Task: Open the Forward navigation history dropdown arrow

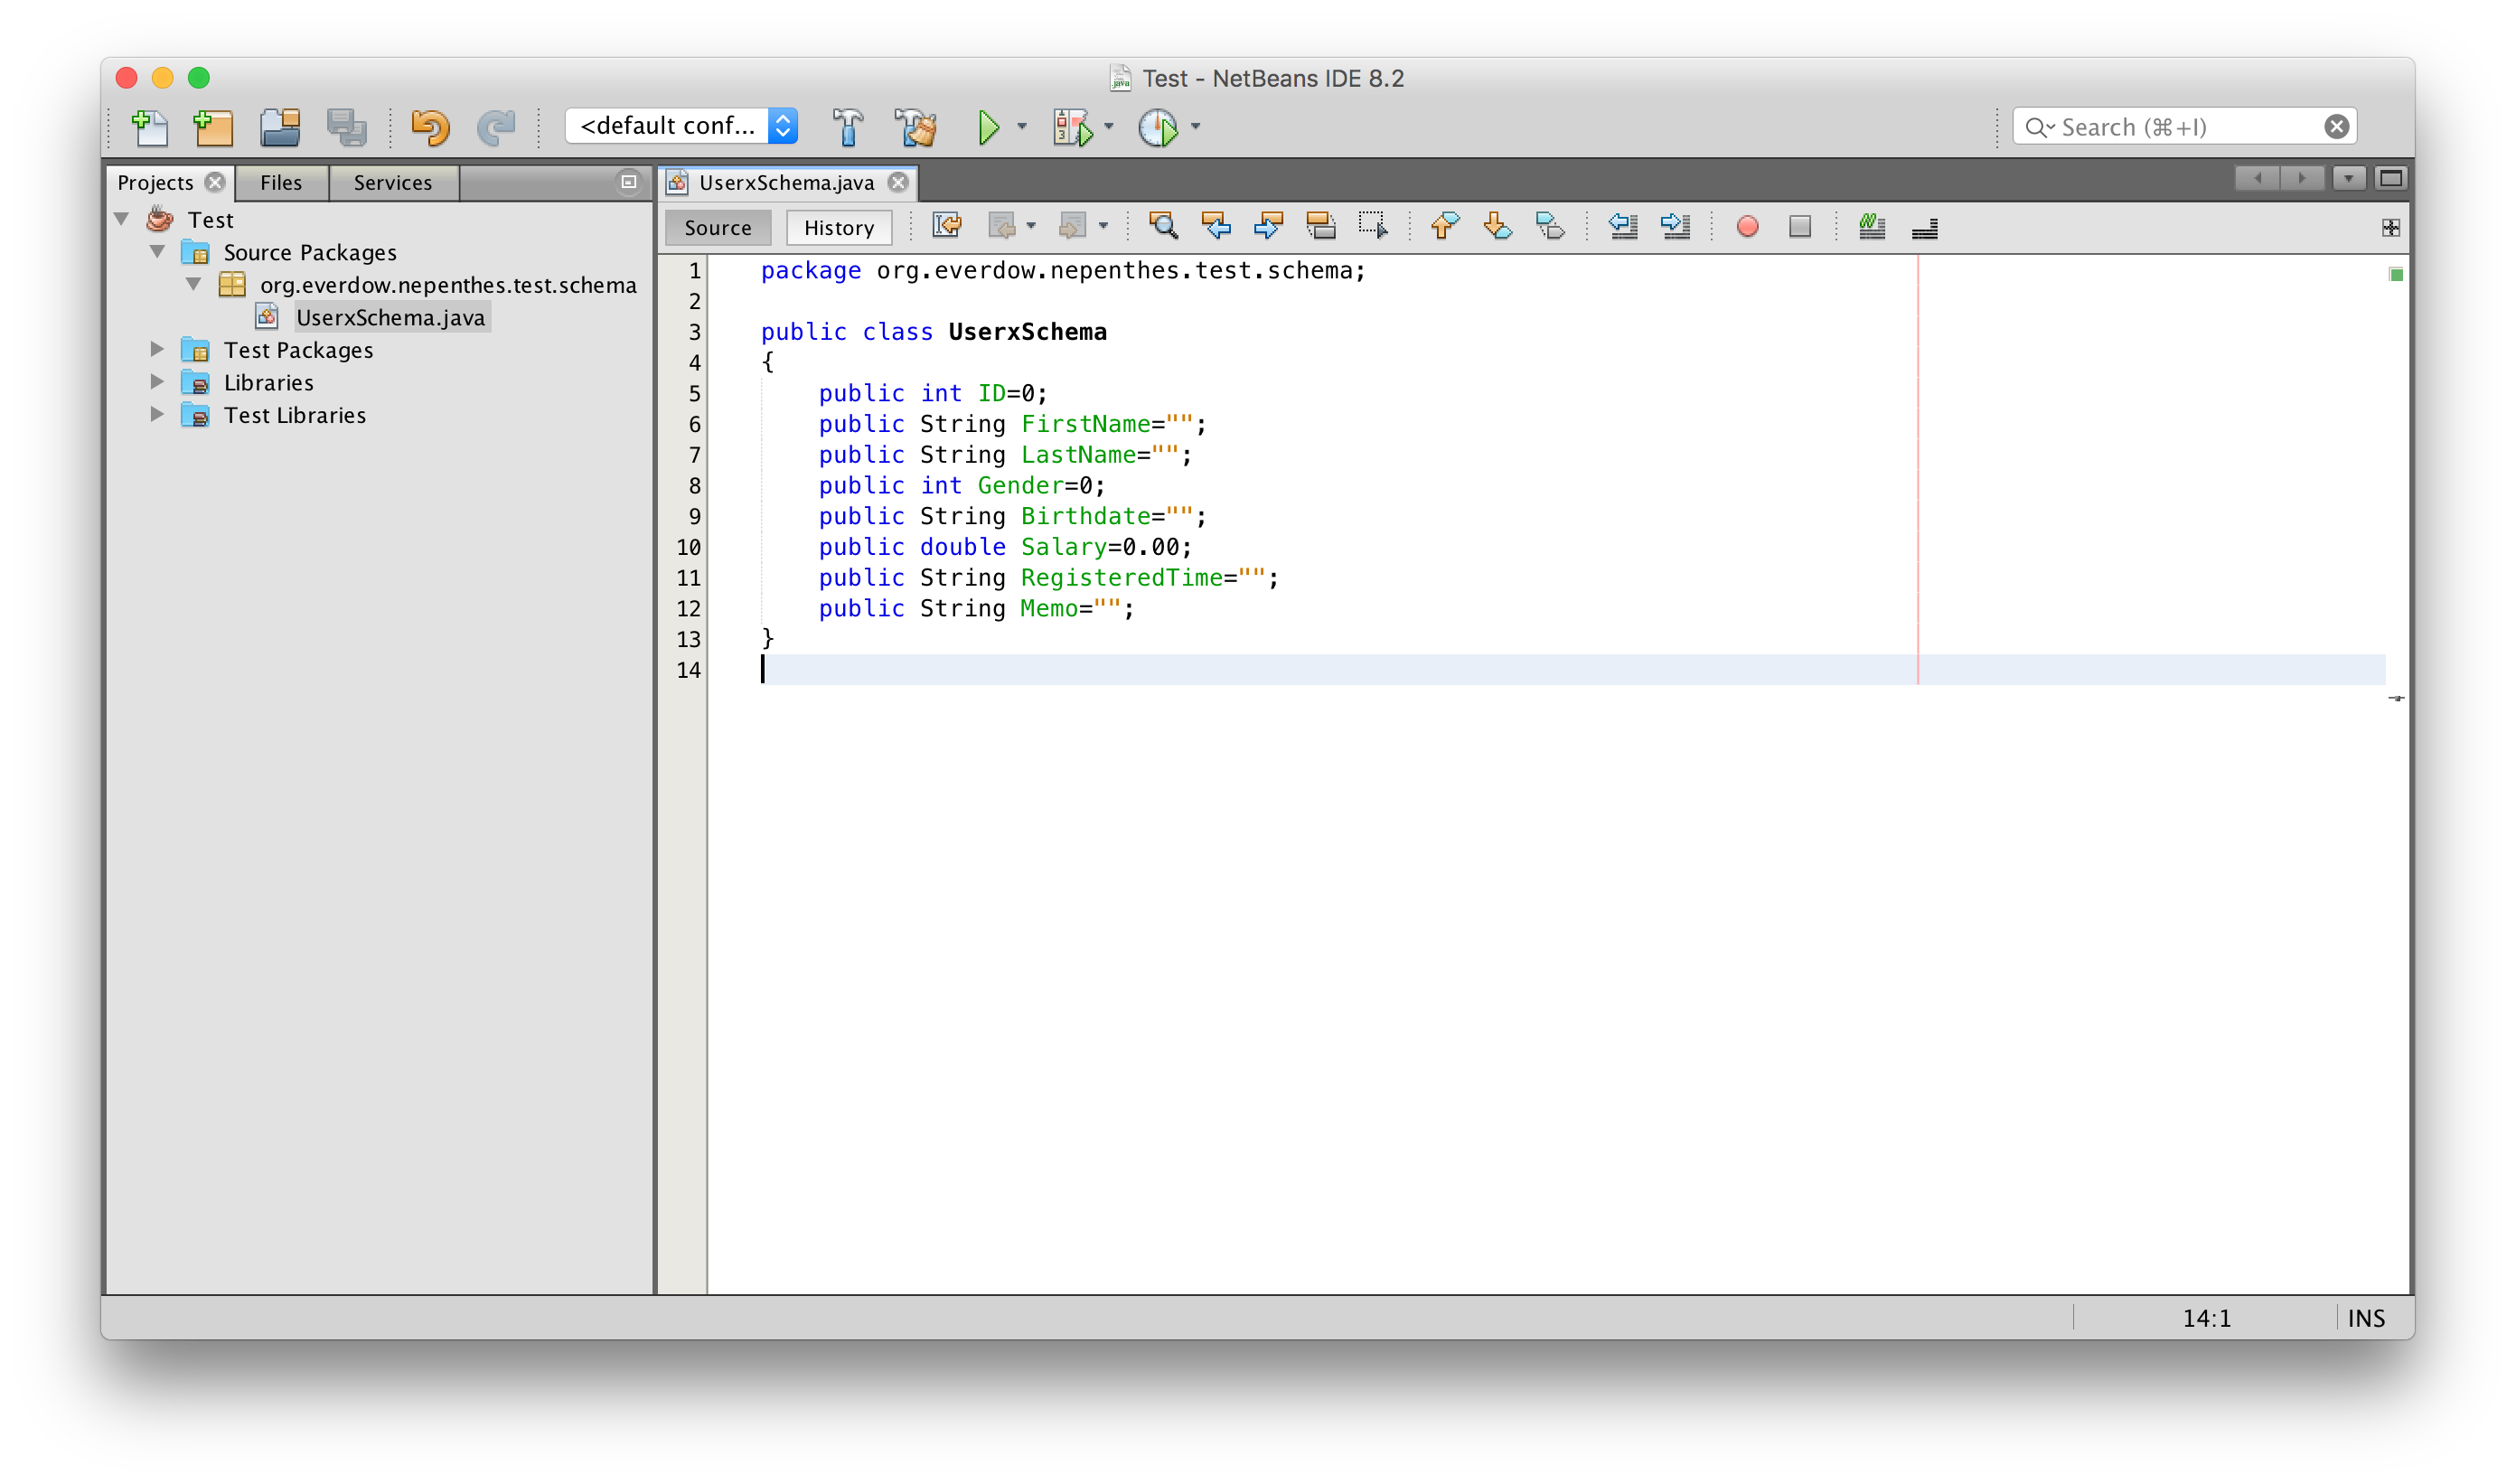Action: [1103, 227]
